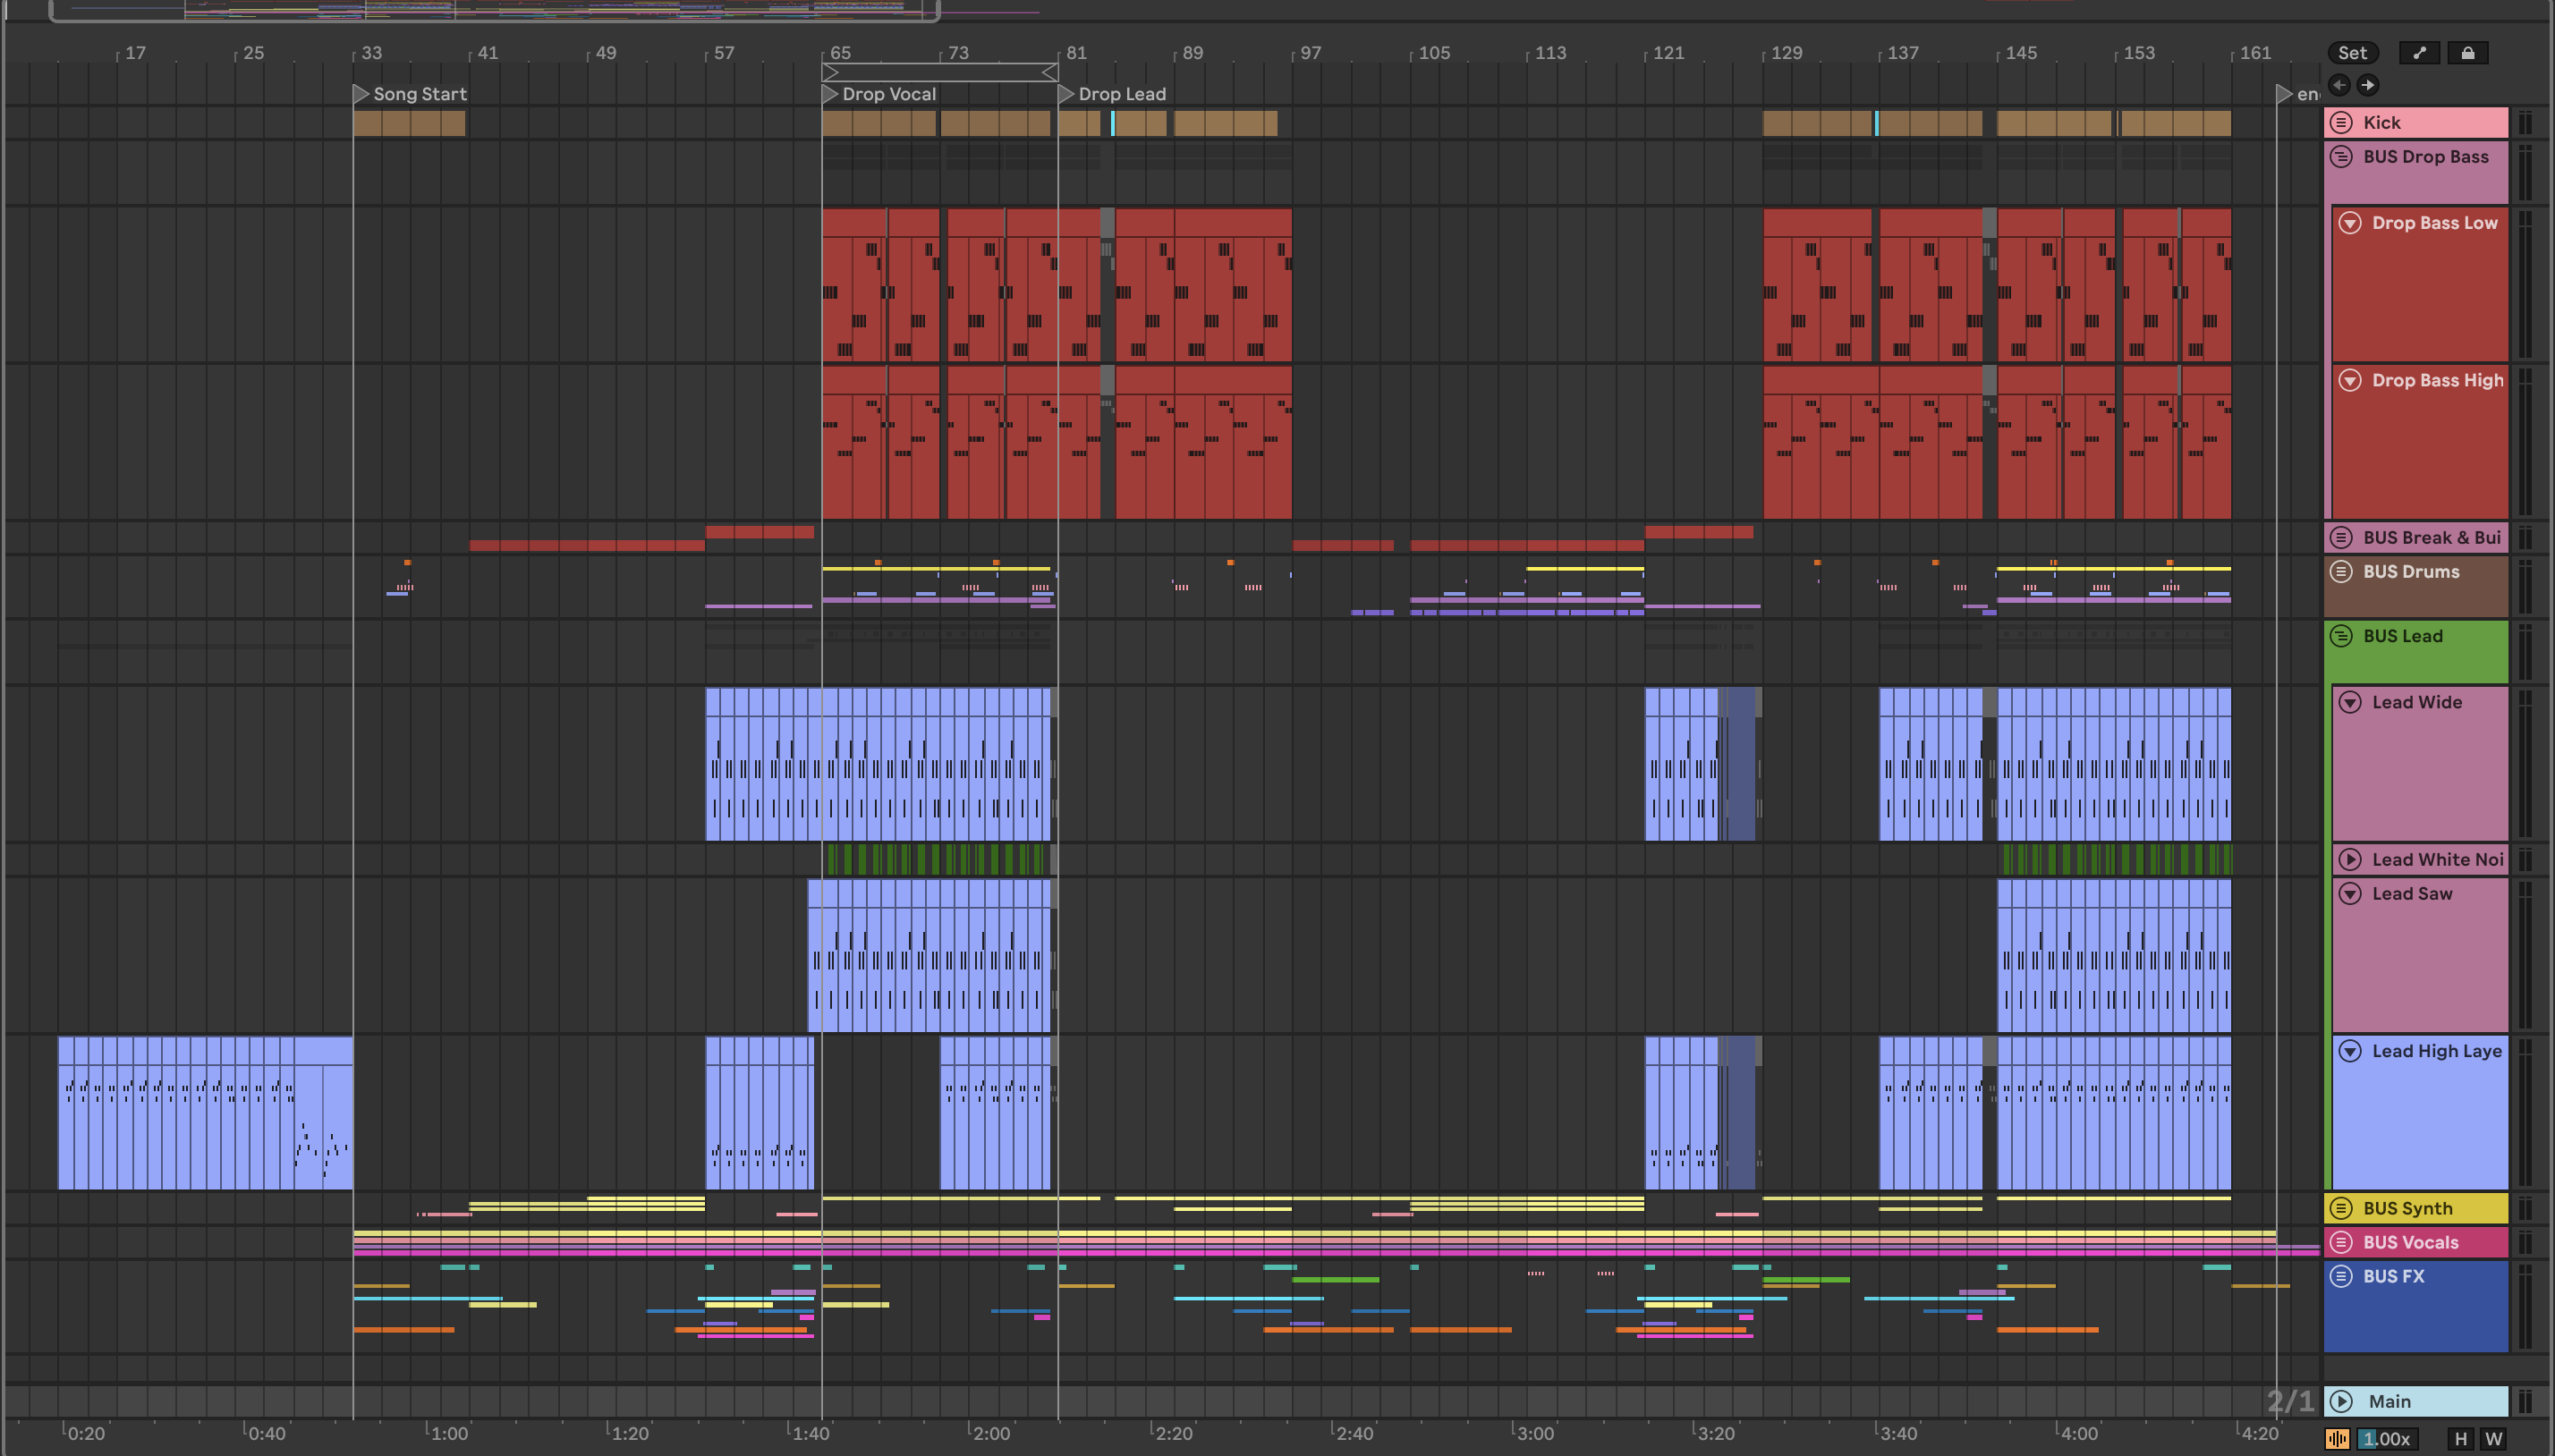Click the BUS Vocals group icon
This screenshot has width=2555, height=1456.
pyautogui.click(x=2341, y=1242)
